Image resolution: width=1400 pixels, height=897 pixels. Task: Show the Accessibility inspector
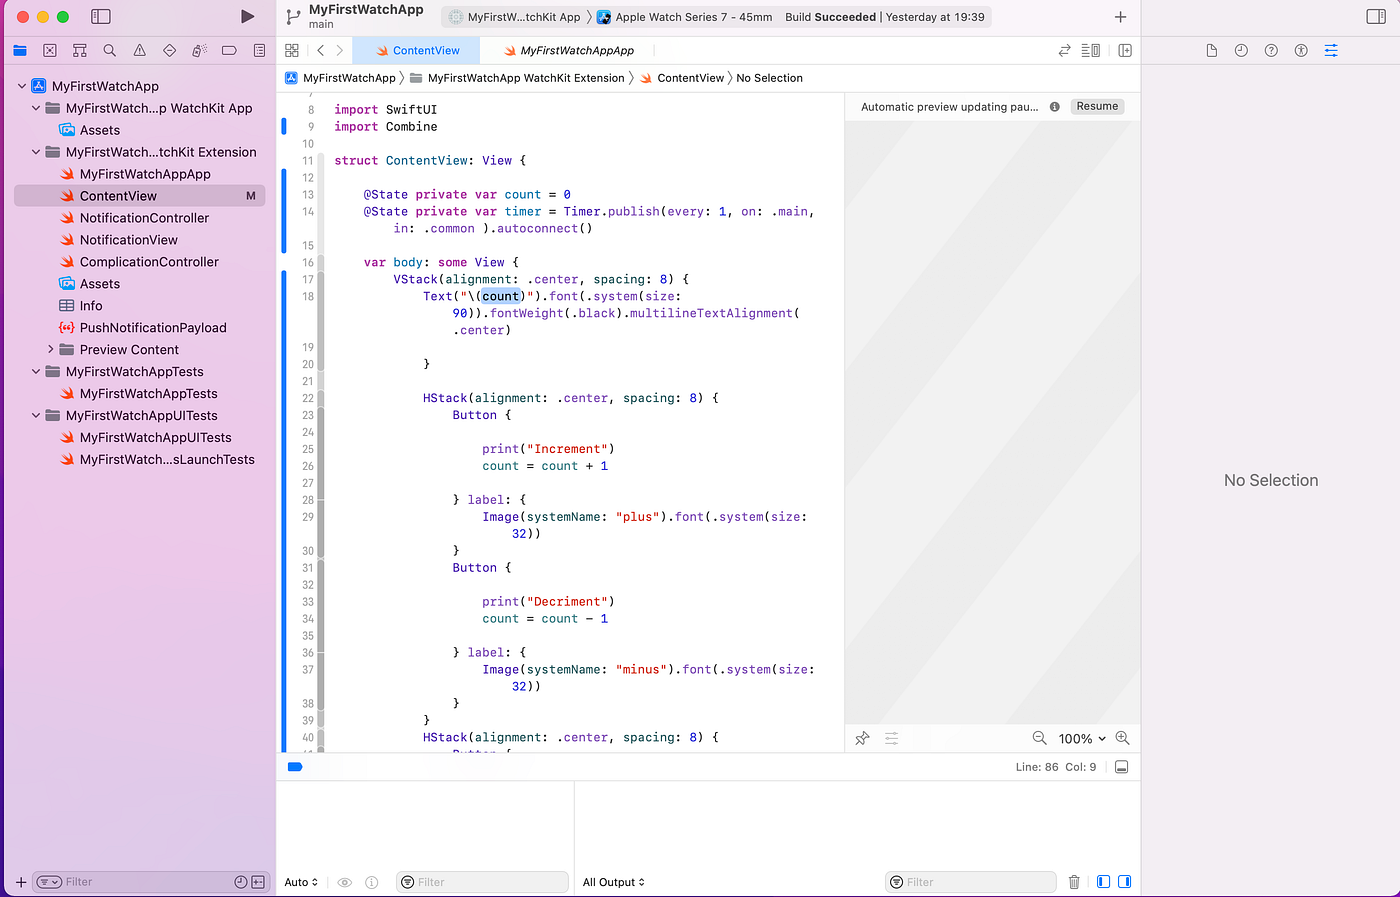click(1301, 50)
